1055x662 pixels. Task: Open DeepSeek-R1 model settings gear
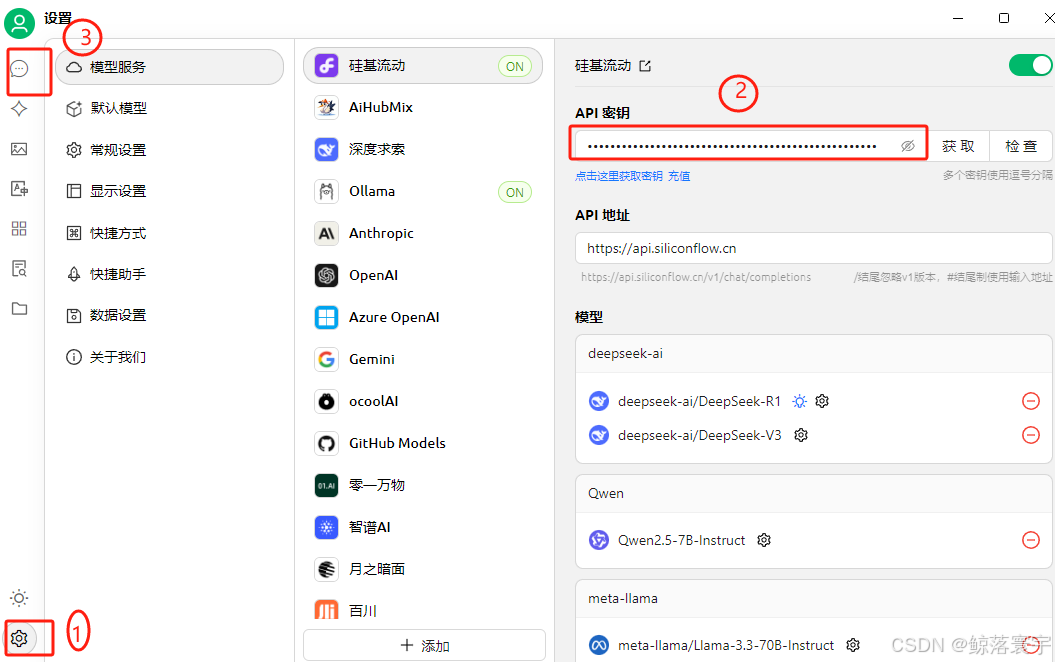click(822, 401)
